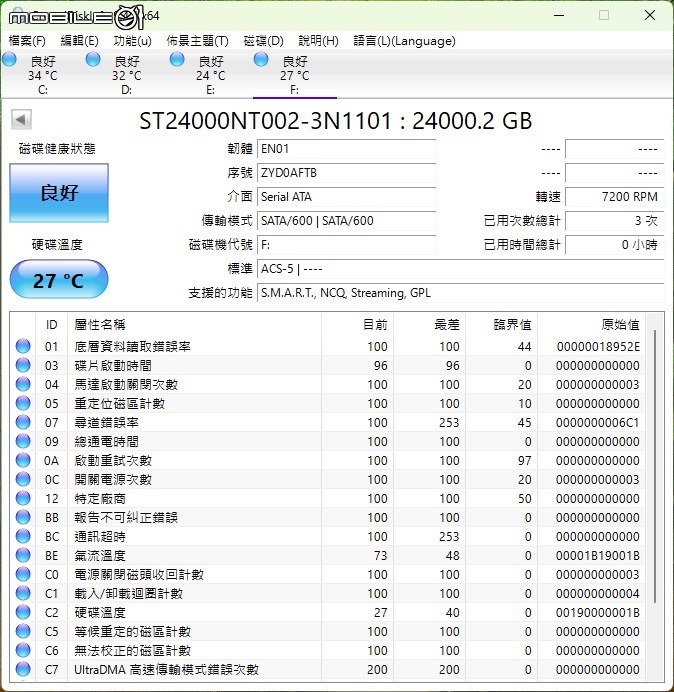This screenshot has height=692, width=674.
Task: Click status orb of attribute C0 電源關閉磁頭收回計數
Action: [x=23, y=574]
